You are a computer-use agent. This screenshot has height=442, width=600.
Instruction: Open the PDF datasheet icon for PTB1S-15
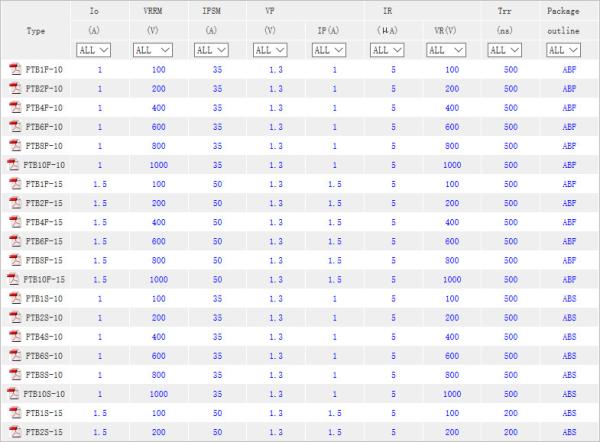pos(15,413)
